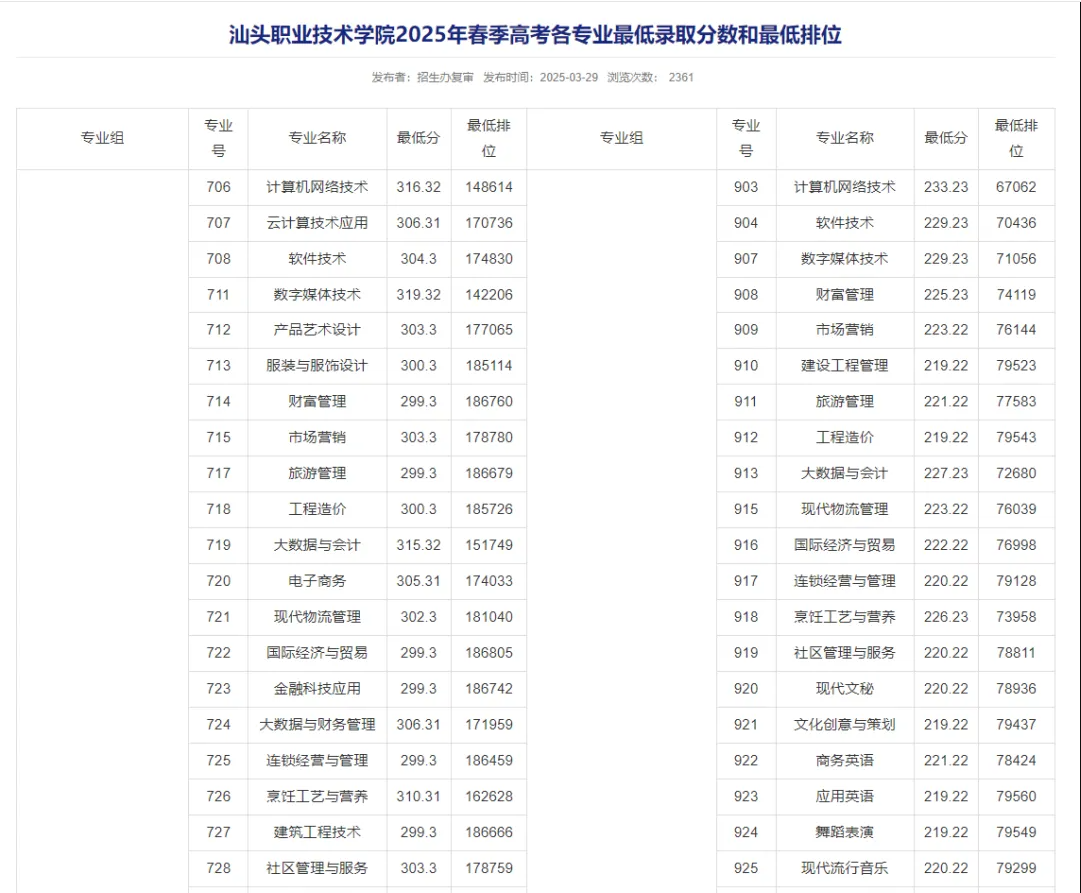Select major number 903 cell
This screenshot has height=893, width=1081.
(746, 187)
